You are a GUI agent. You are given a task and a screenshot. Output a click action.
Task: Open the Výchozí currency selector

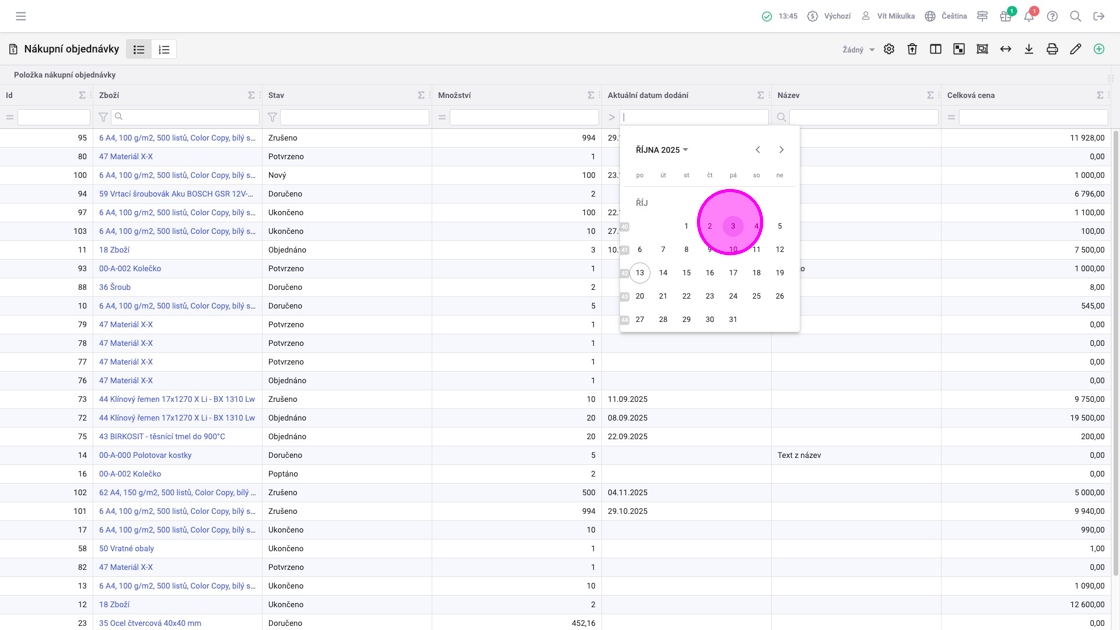[x=829, y=16]
